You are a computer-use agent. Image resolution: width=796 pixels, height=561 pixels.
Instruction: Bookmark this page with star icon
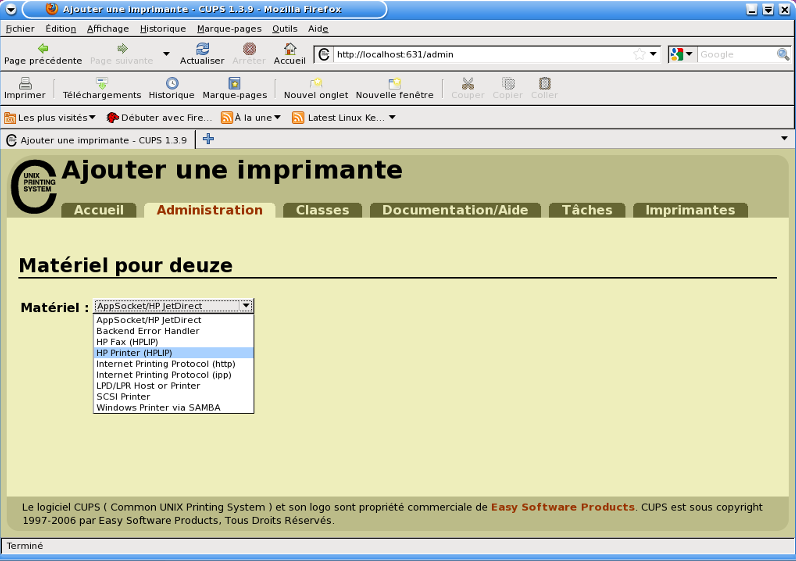(x=639, y=54)
